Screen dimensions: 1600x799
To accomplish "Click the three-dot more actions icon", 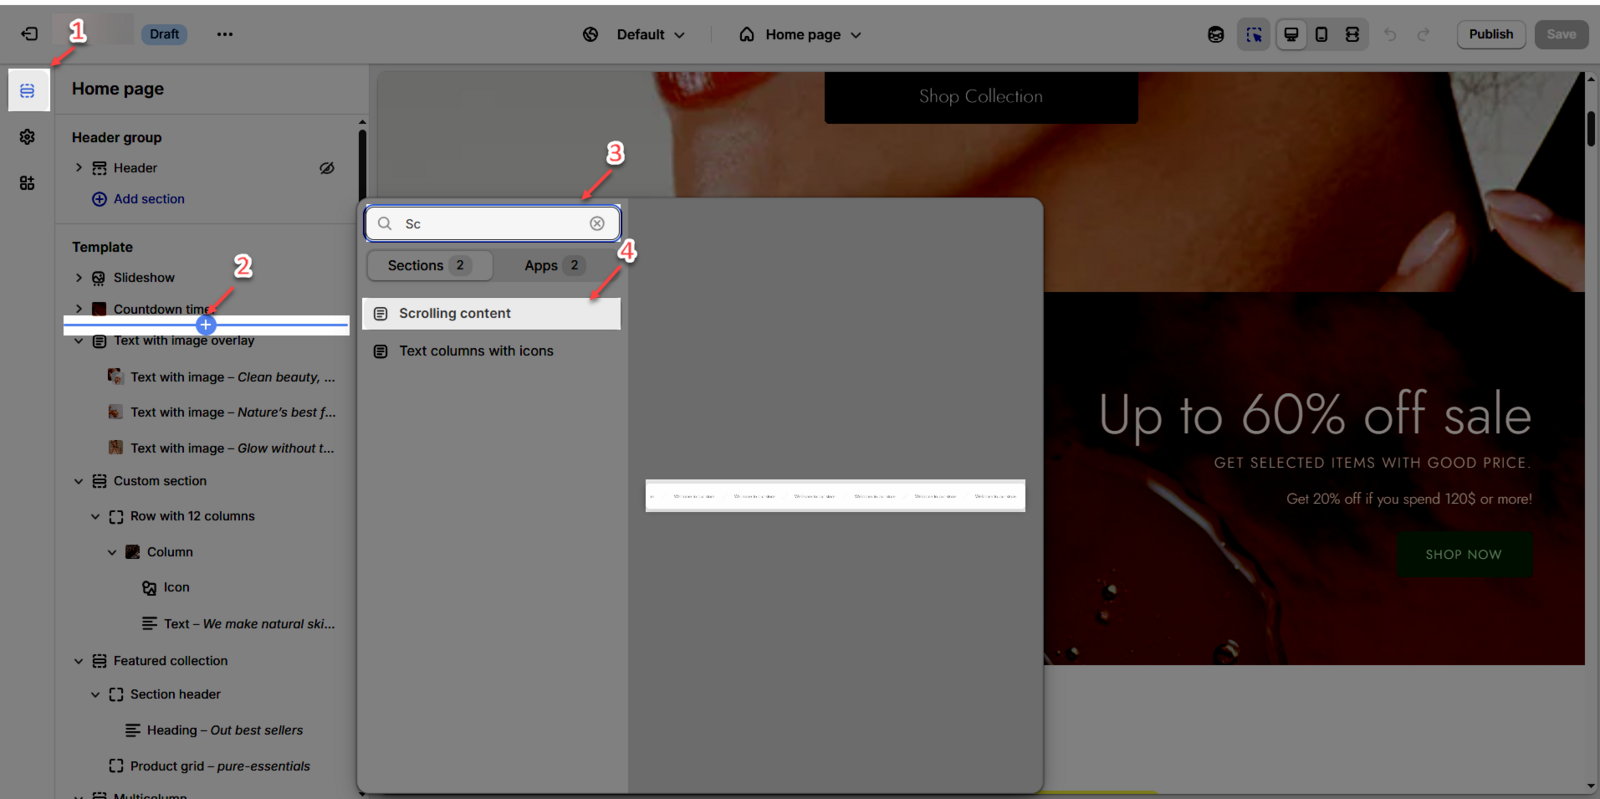I will tap(225, 34).
